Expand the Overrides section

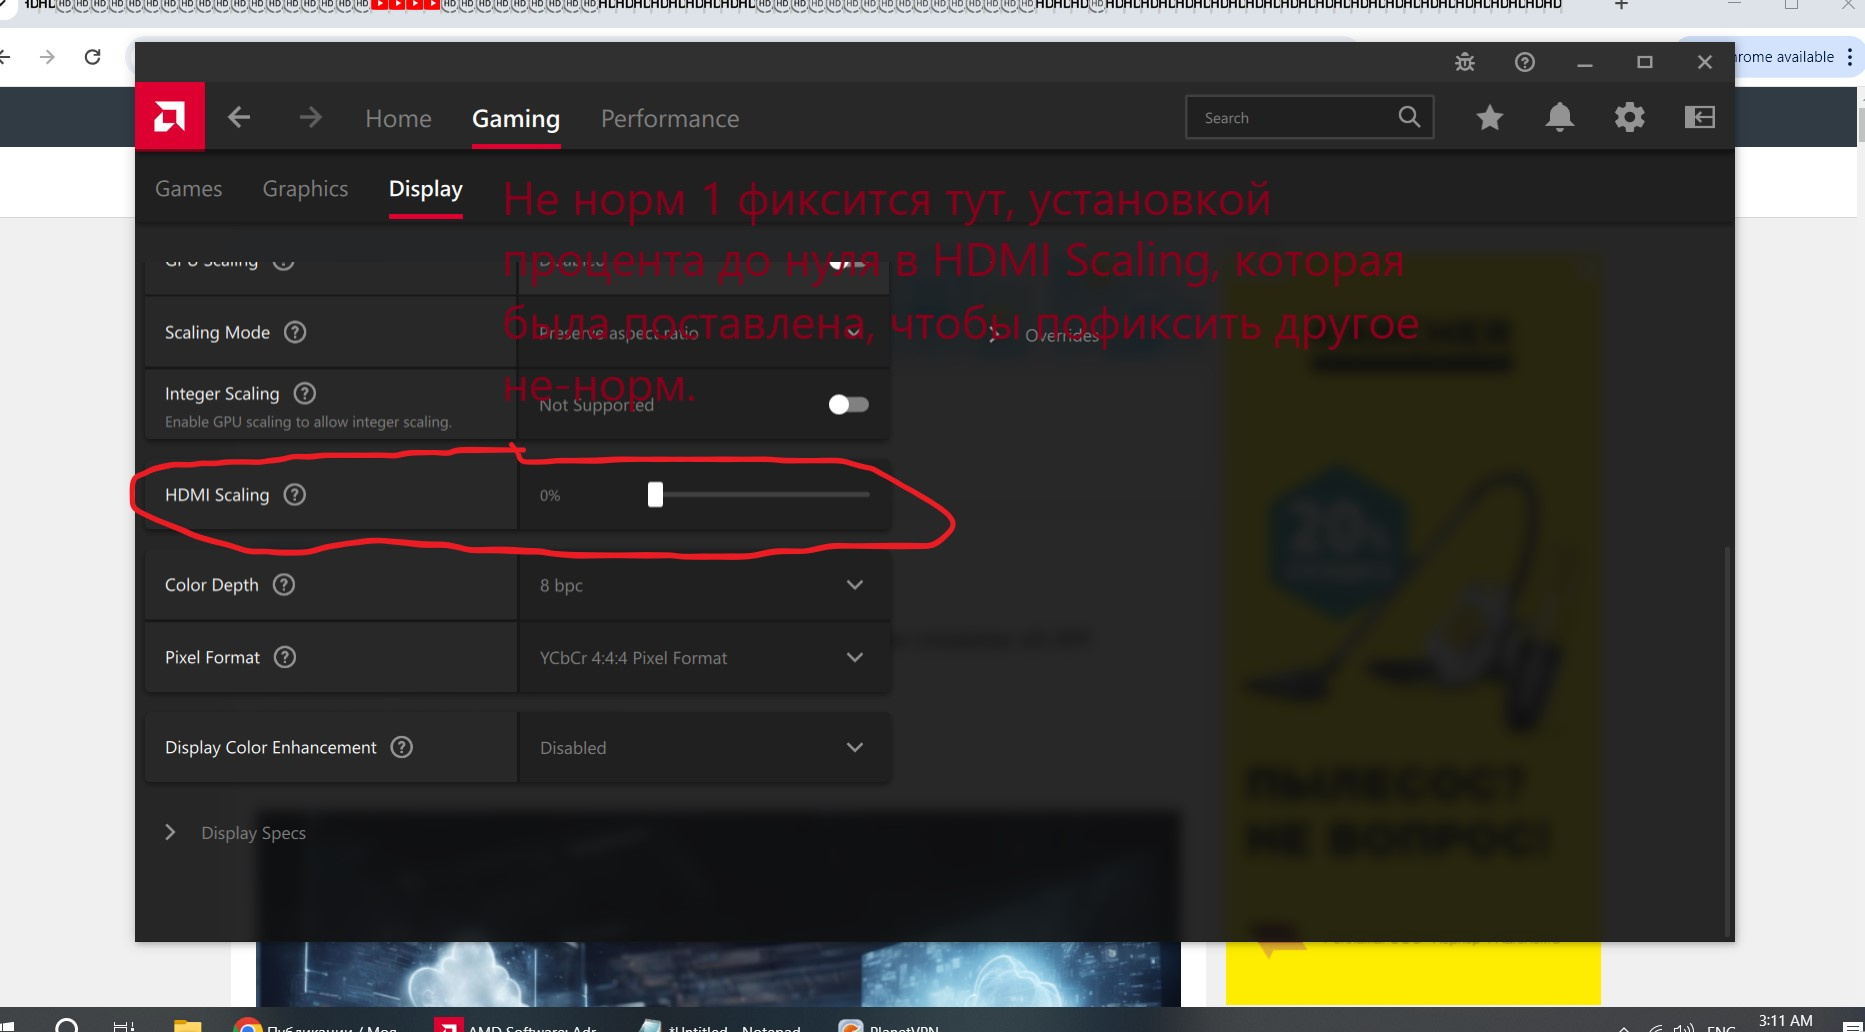pos(1045,335)
